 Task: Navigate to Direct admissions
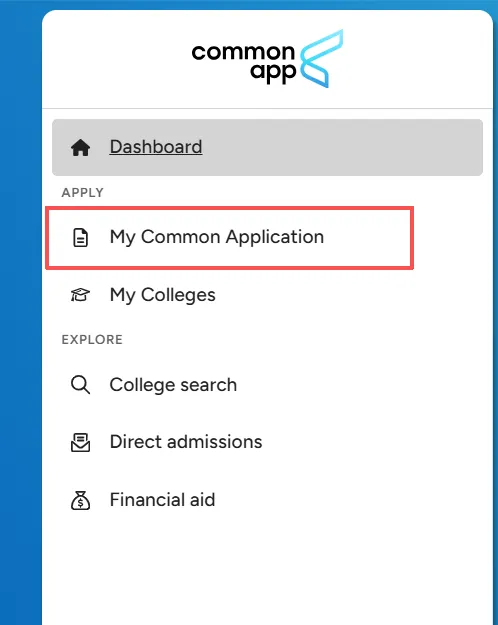pyautogui.click(x=186, y=442)
